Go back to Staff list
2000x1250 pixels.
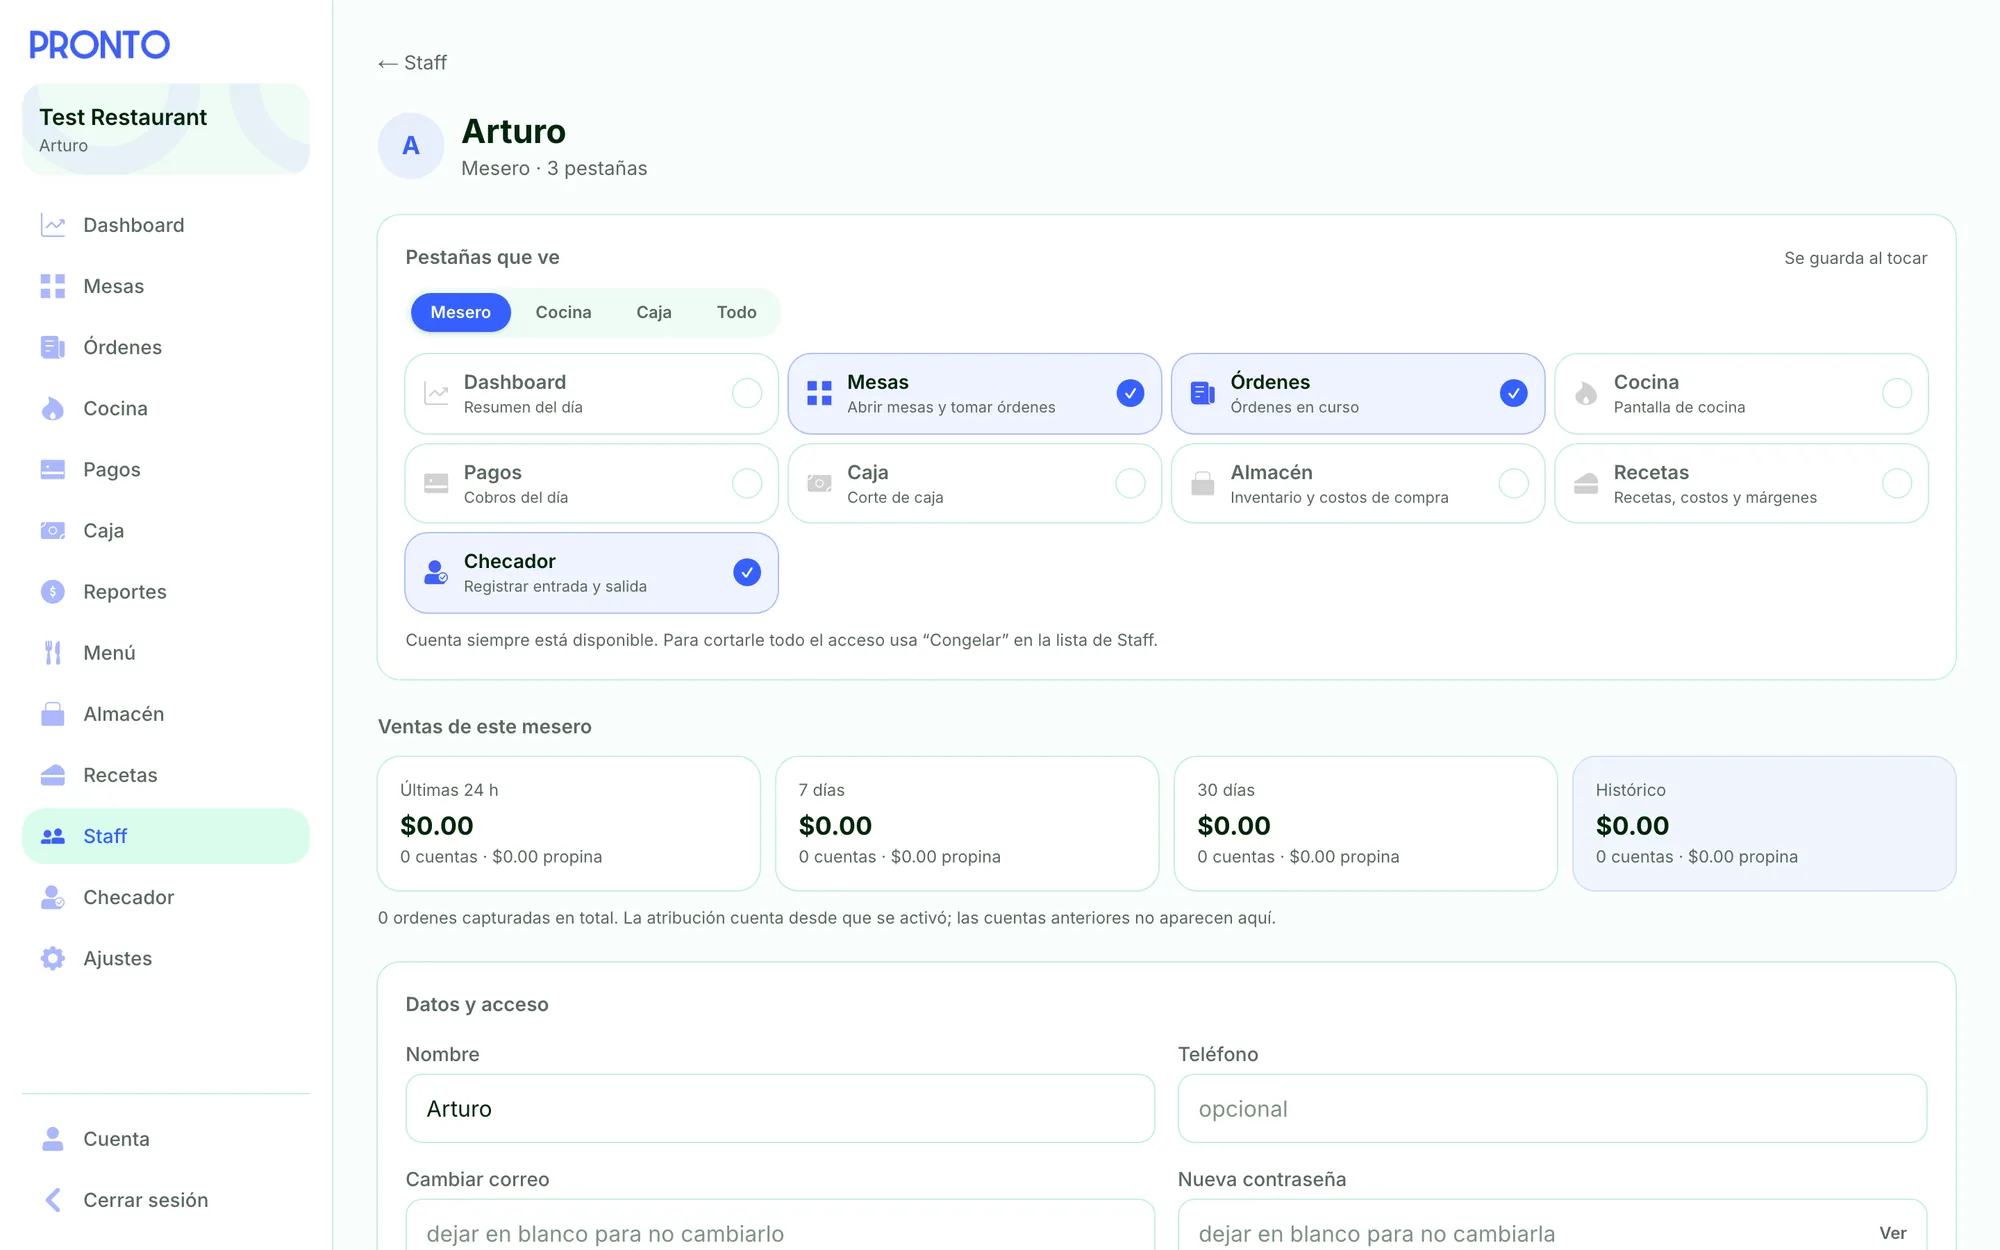pos(412,63)
